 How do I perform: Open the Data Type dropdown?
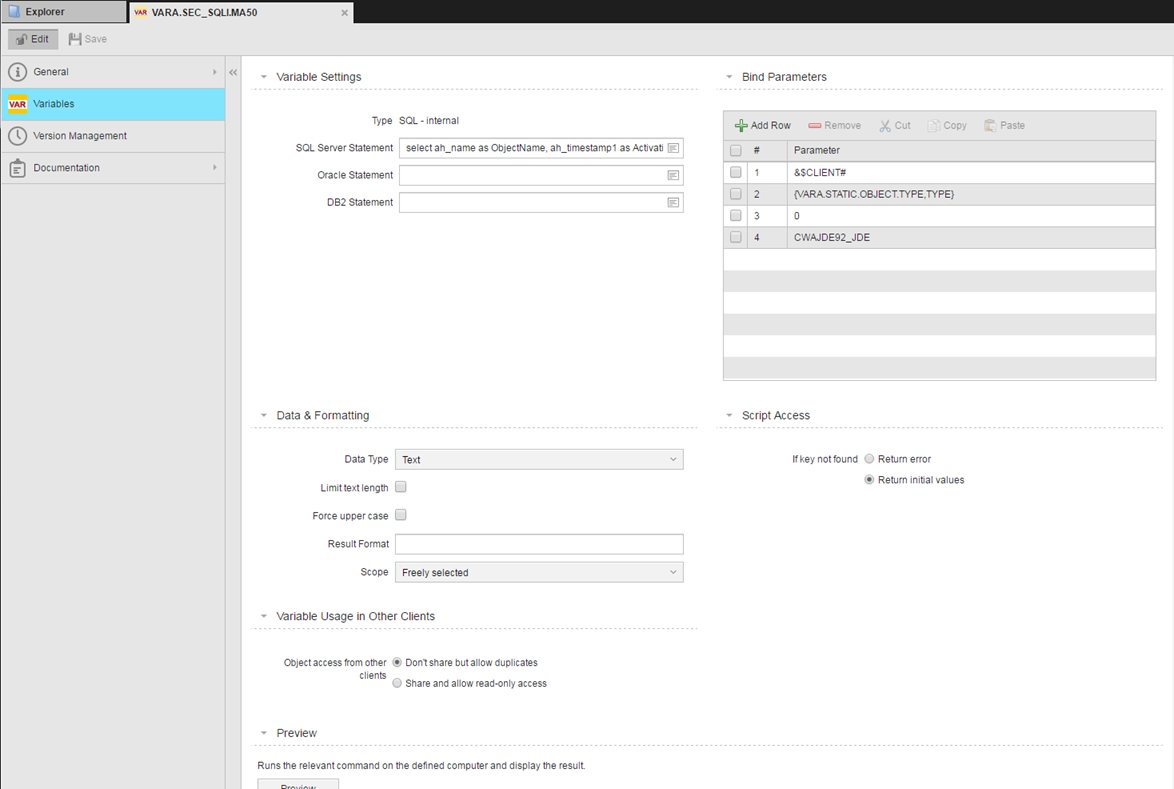[x=539, y=460]
